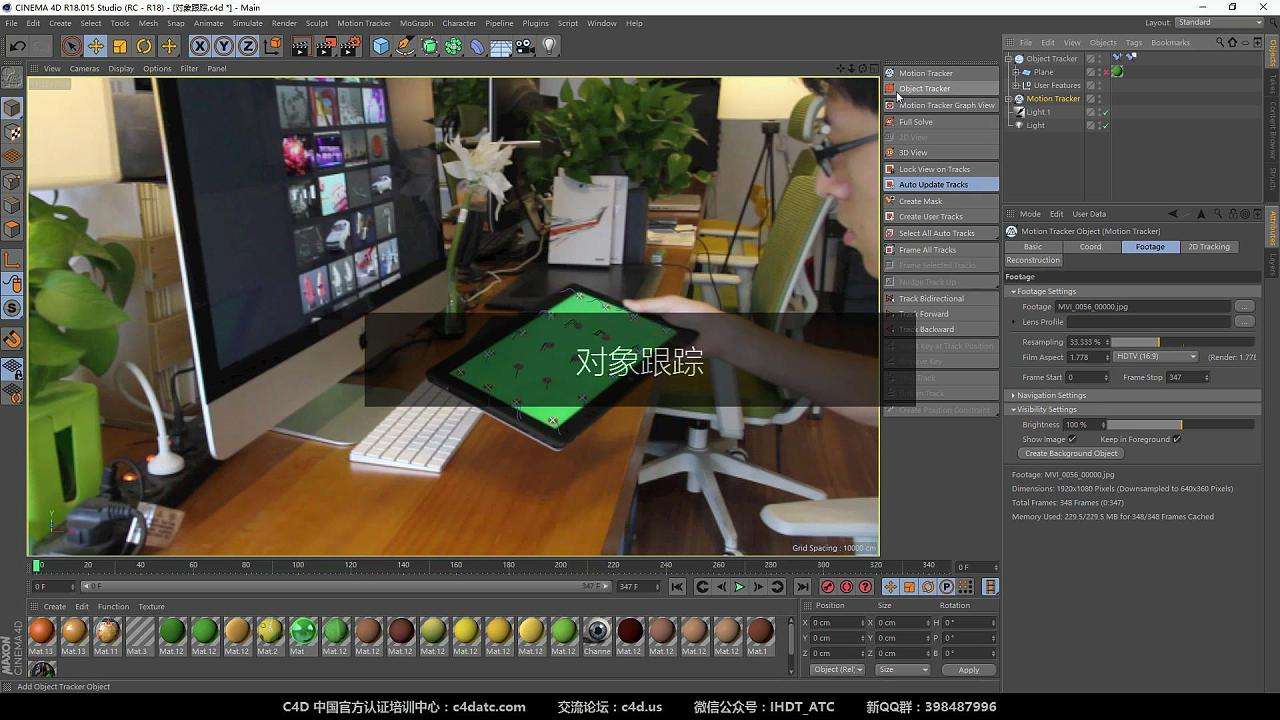The width and height of the screenshot is (1280, 720).
Task: Click Apply in the Coordinates panel
Action: coord(968,670)
